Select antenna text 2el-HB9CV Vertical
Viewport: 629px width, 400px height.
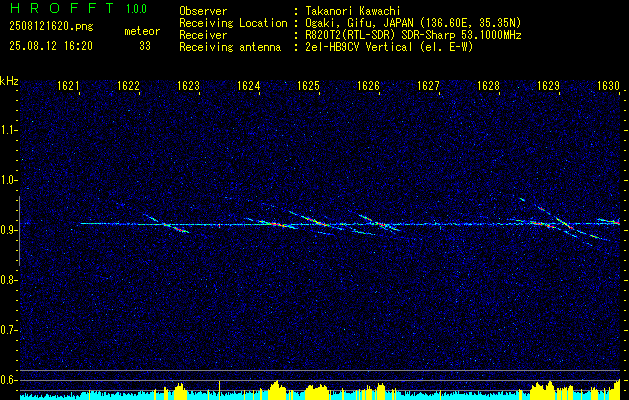pos(359,47)
